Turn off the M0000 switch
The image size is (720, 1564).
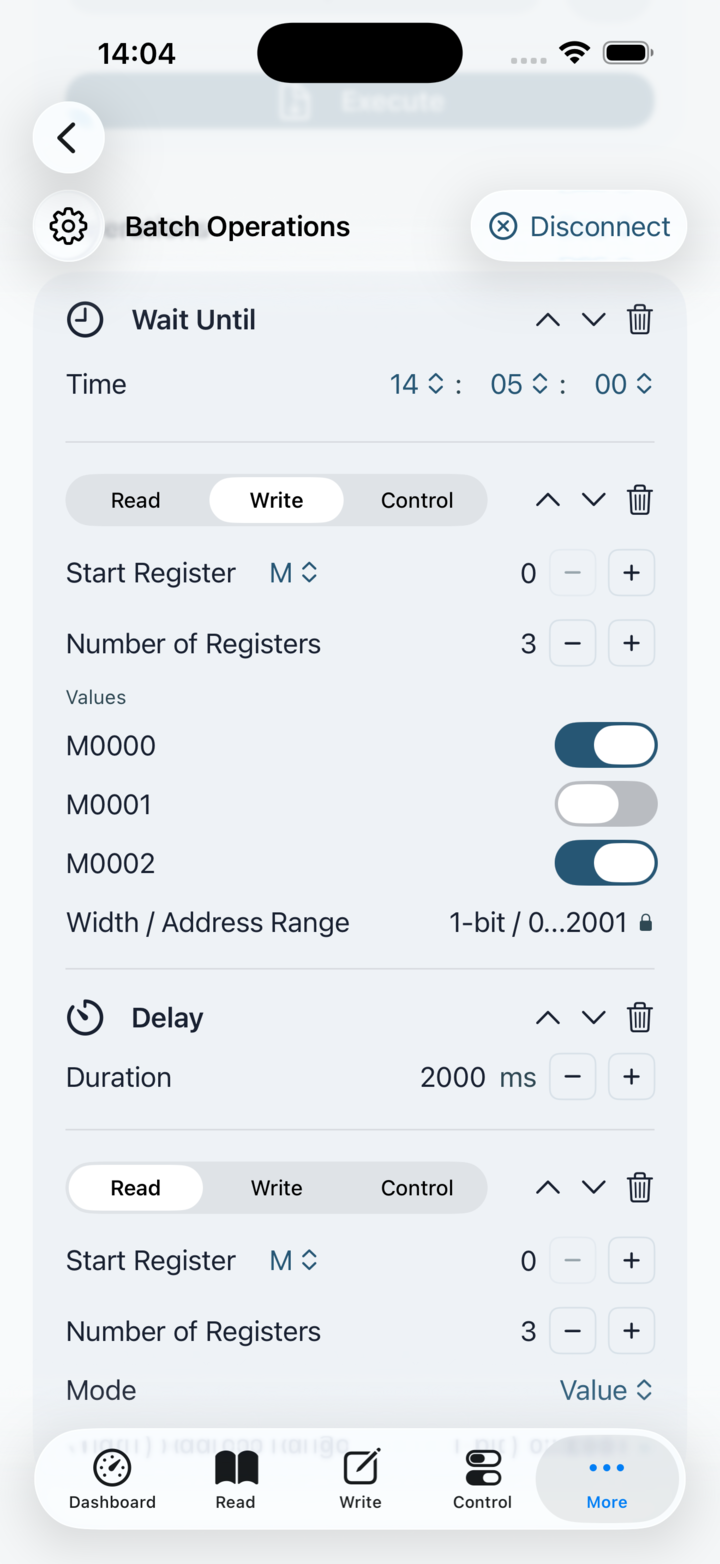pyautogui.click(x=606, y=746)
